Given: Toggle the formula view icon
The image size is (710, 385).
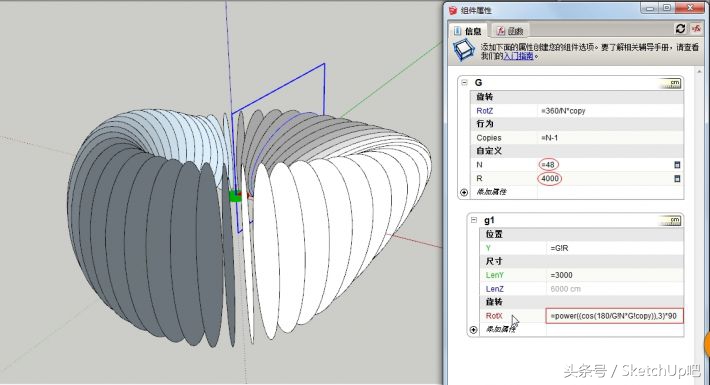Looking at the screenshot, I should tap(696, 29).
